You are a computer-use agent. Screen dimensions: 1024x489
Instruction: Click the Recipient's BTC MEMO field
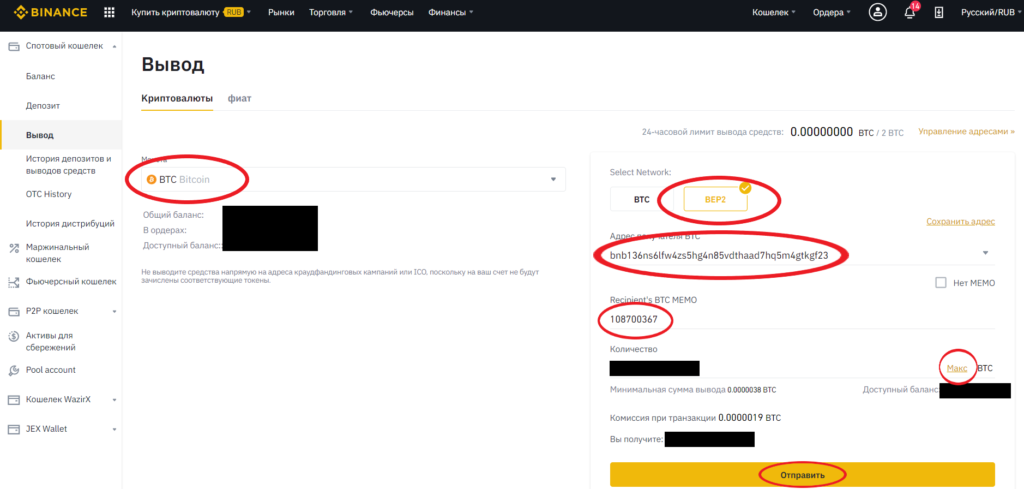[802, 320]
